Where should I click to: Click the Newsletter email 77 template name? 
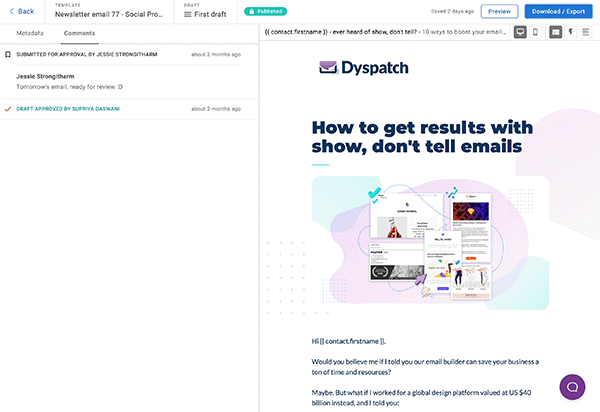click(109, 15)
